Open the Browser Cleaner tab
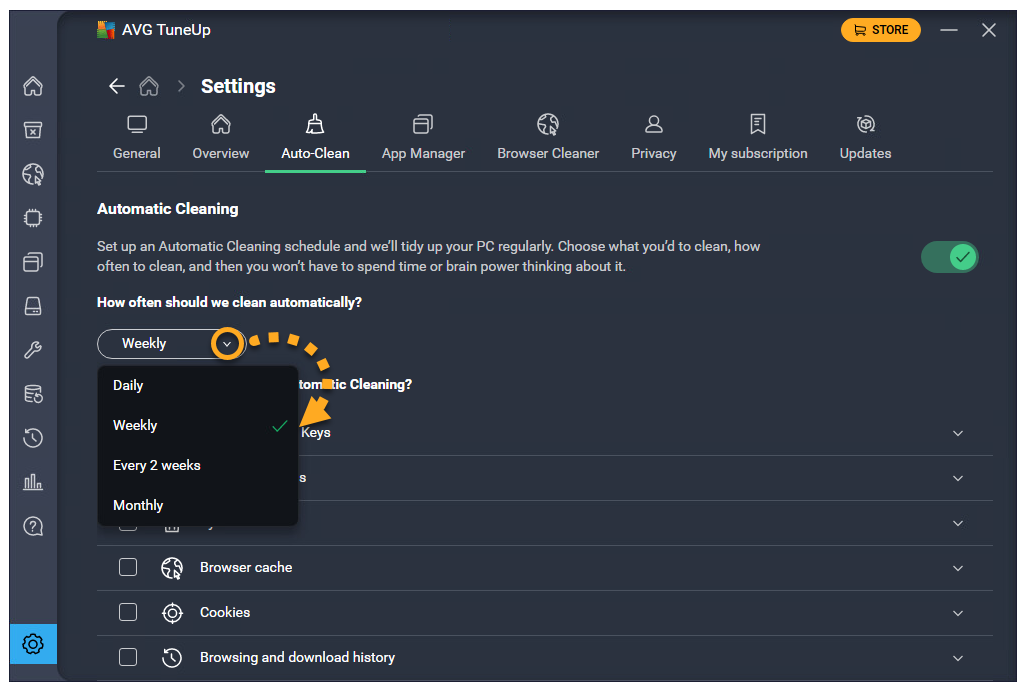This screenshot has width=1028, height=692. [x=548, y=138]
